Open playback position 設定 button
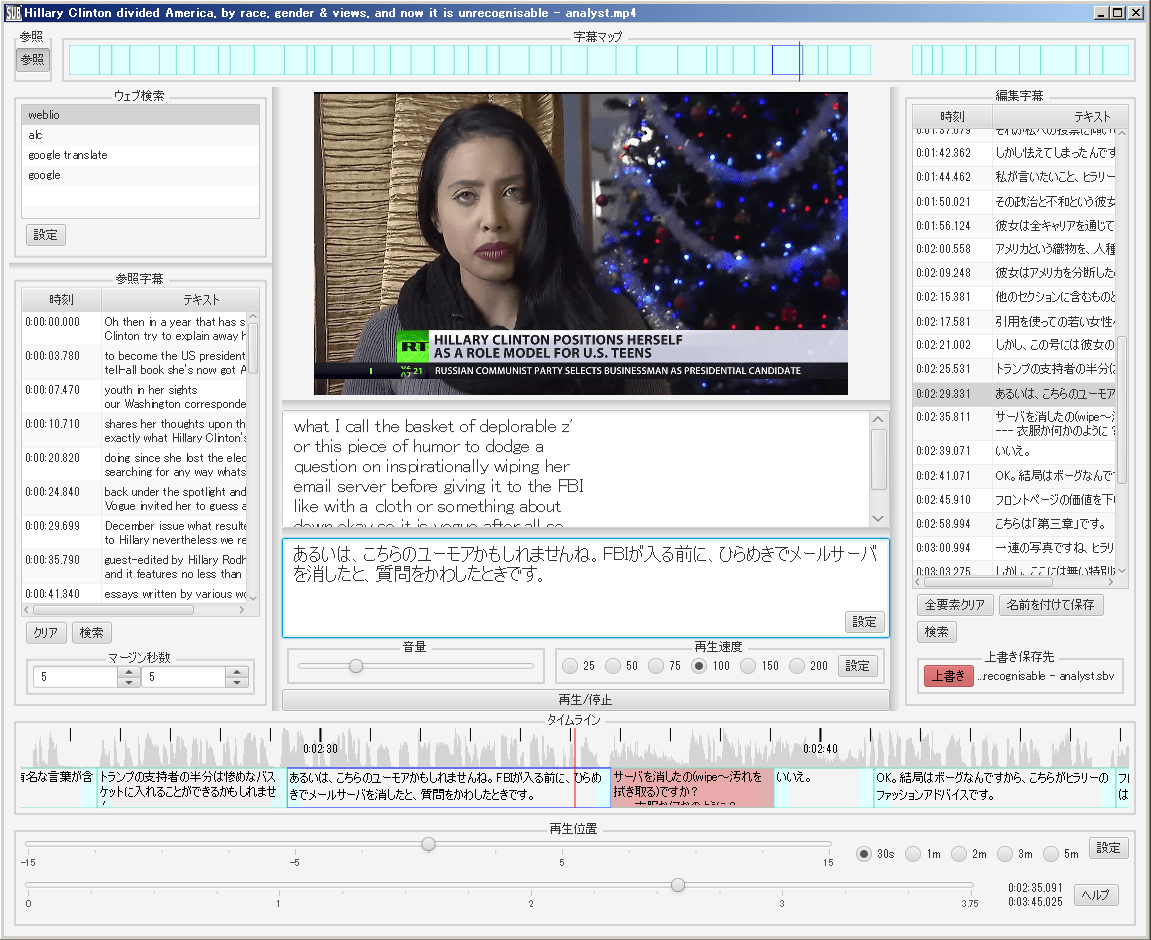 point(1108,848)
